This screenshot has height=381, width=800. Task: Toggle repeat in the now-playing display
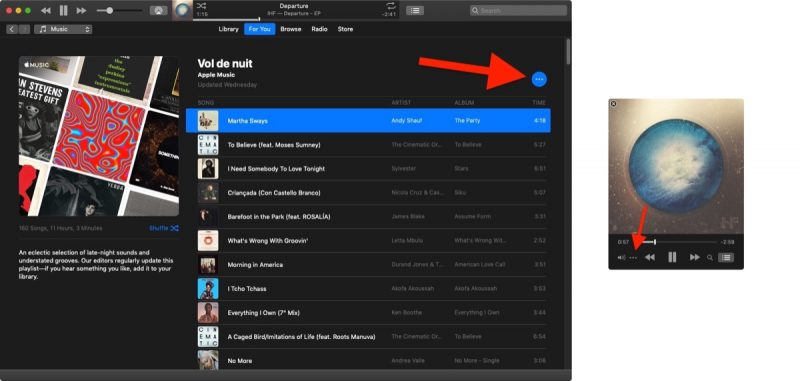coord(391,6)
